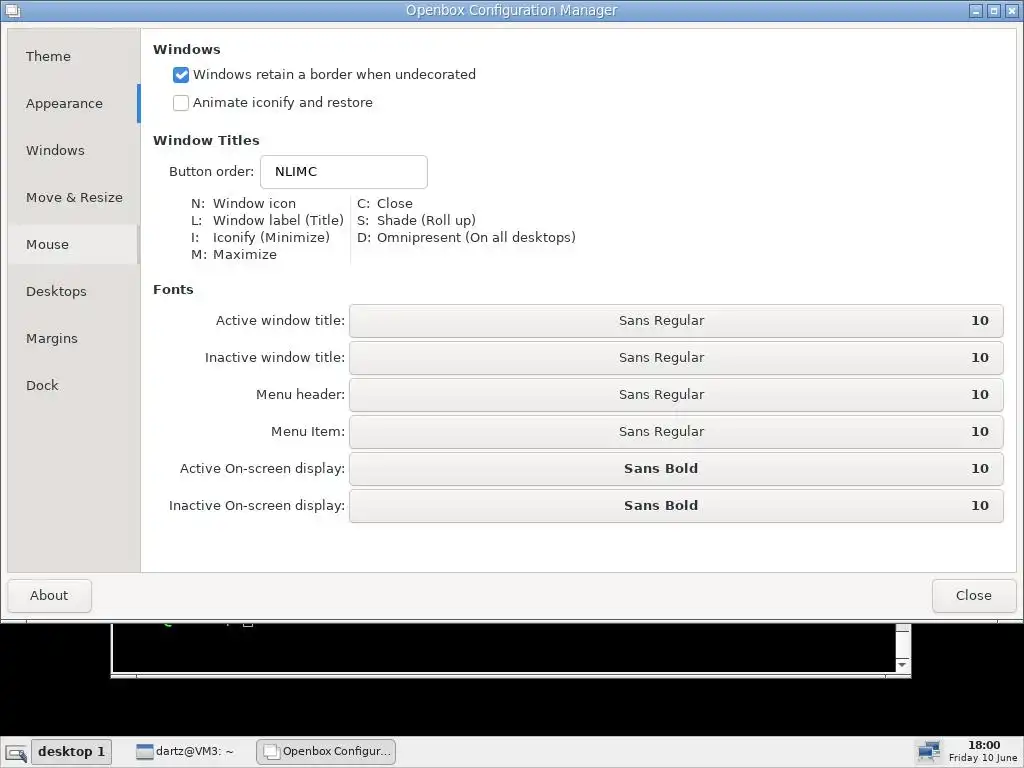Click the Fonts section heading

point(173,289)
